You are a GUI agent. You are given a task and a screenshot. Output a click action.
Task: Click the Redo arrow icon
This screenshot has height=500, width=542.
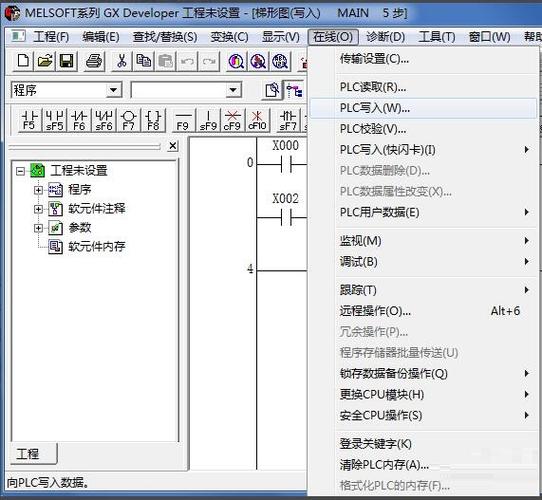pos(209,62)
